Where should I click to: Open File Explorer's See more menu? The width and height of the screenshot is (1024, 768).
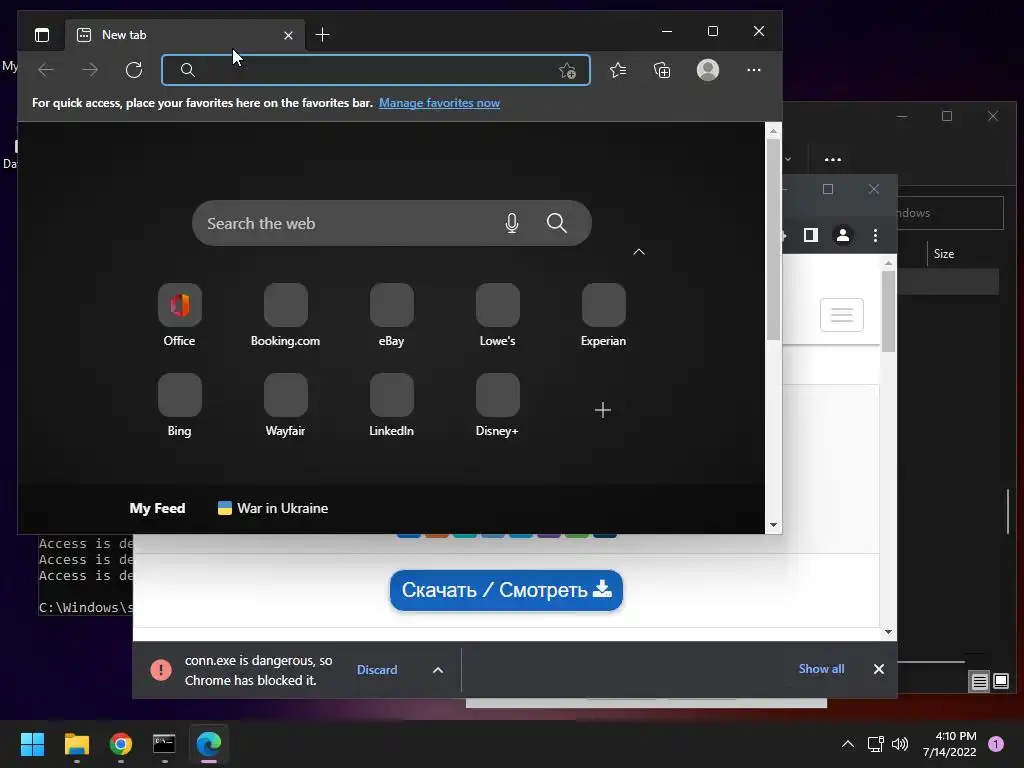833,159
